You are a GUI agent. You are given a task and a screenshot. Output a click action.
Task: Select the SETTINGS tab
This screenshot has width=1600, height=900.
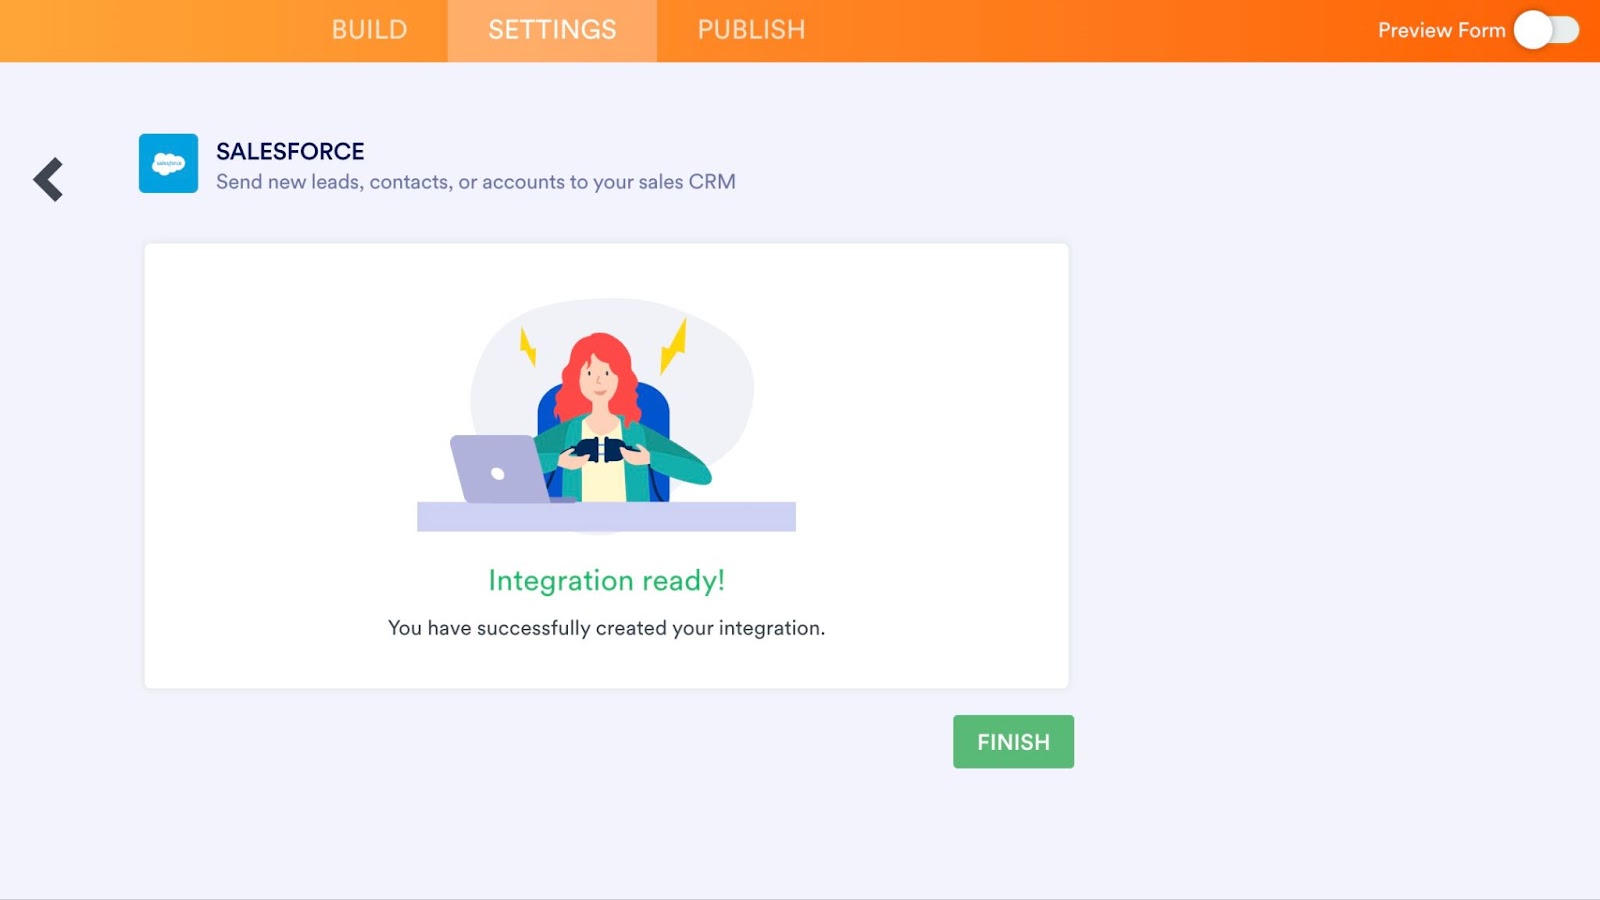(x=552, y=30)
